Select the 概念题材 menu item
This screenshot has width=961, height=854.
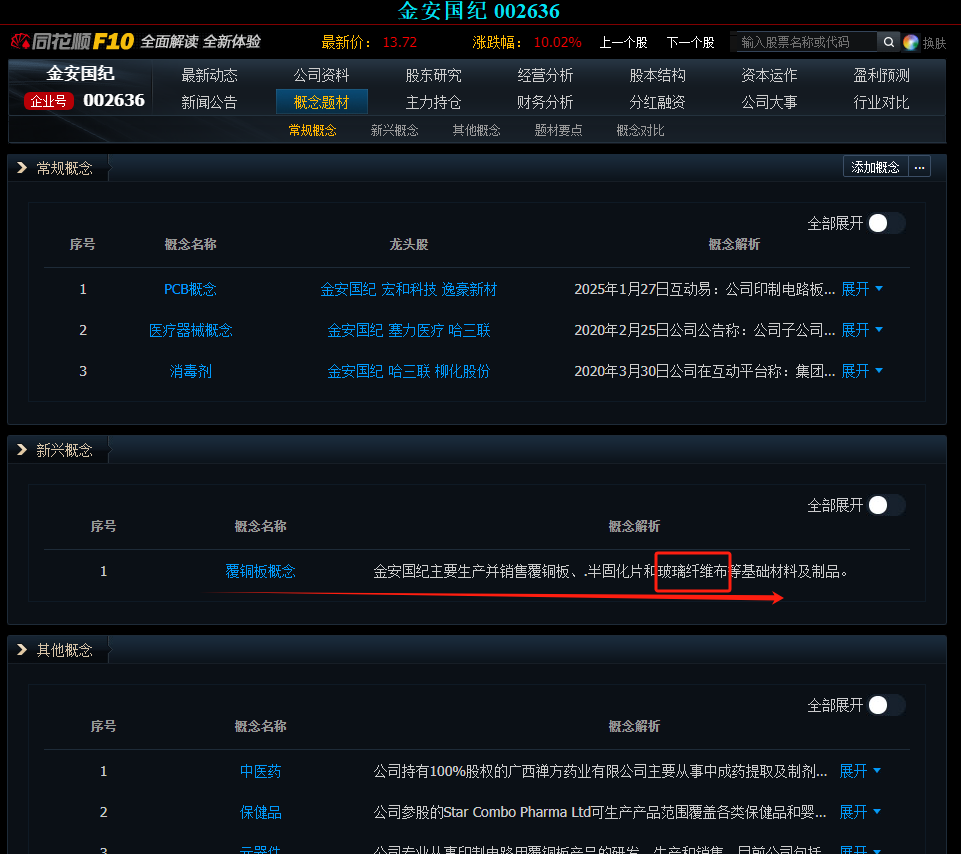(322, 102)
